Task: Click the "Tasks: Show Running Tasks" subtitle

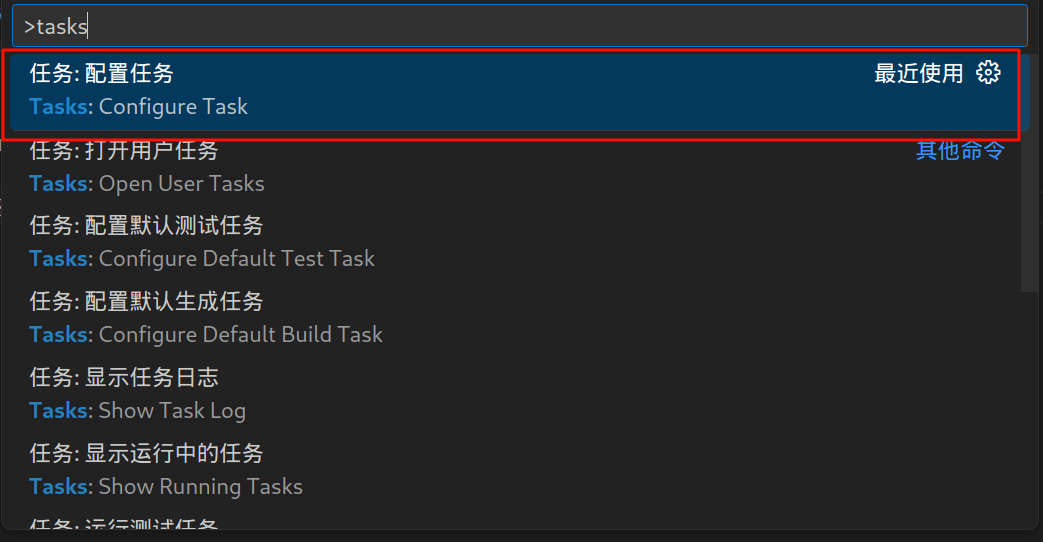Action: pos(166,487)
